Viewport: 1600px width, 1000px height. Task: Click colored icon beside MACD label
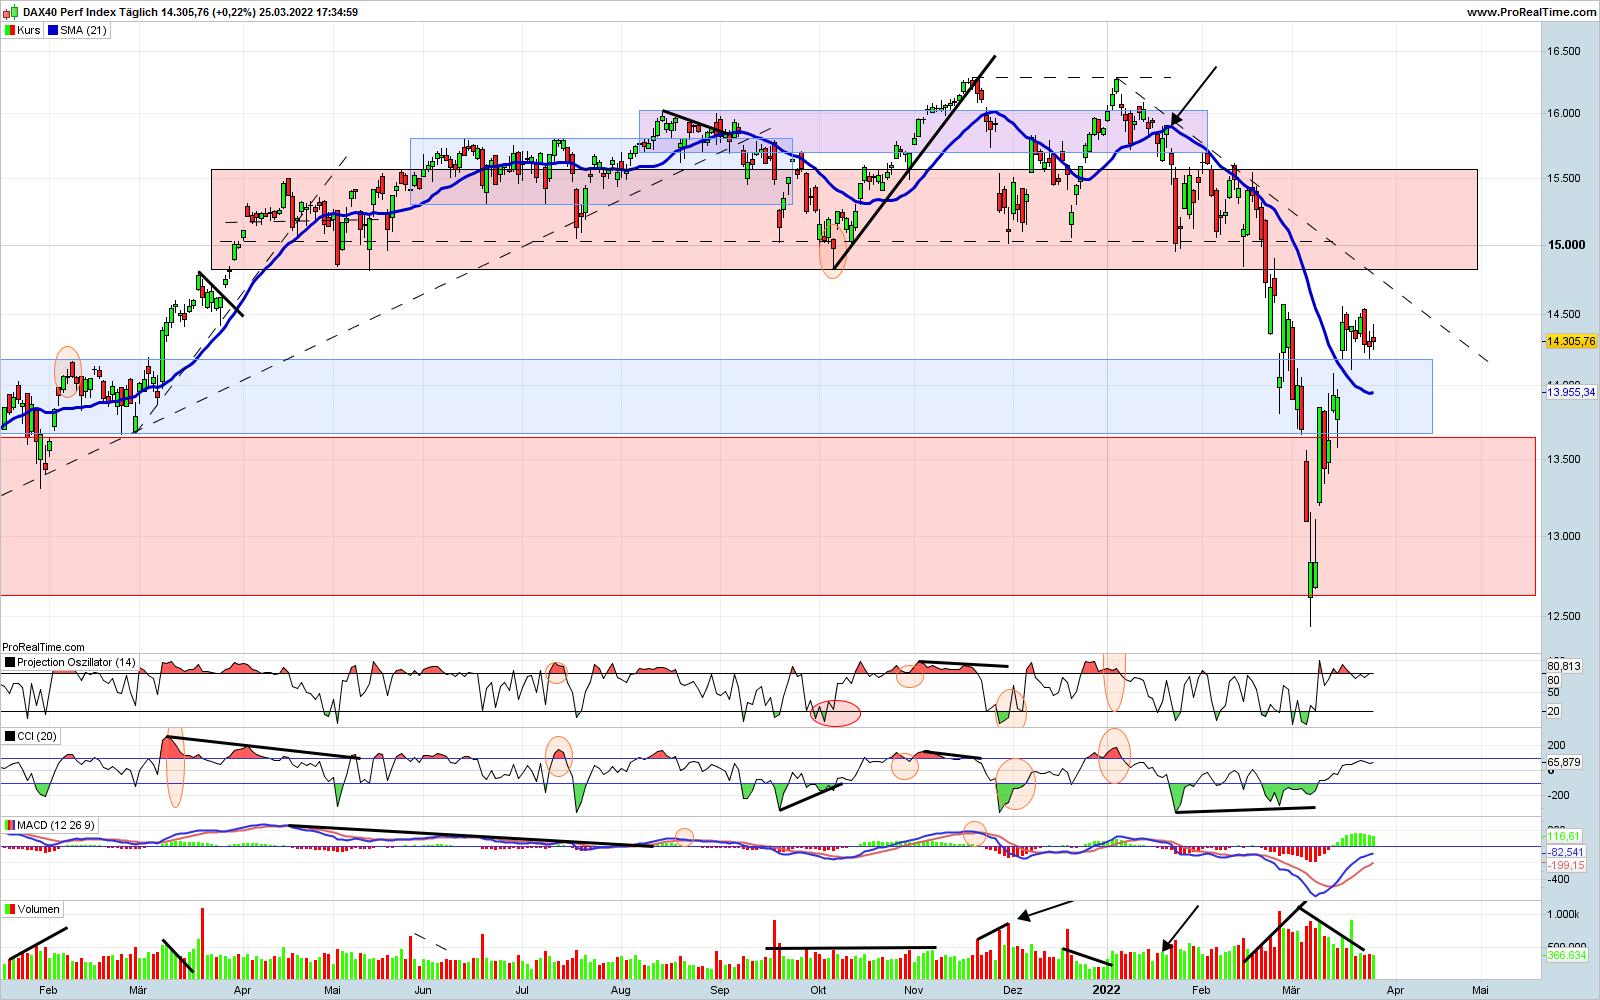[10, 825]
